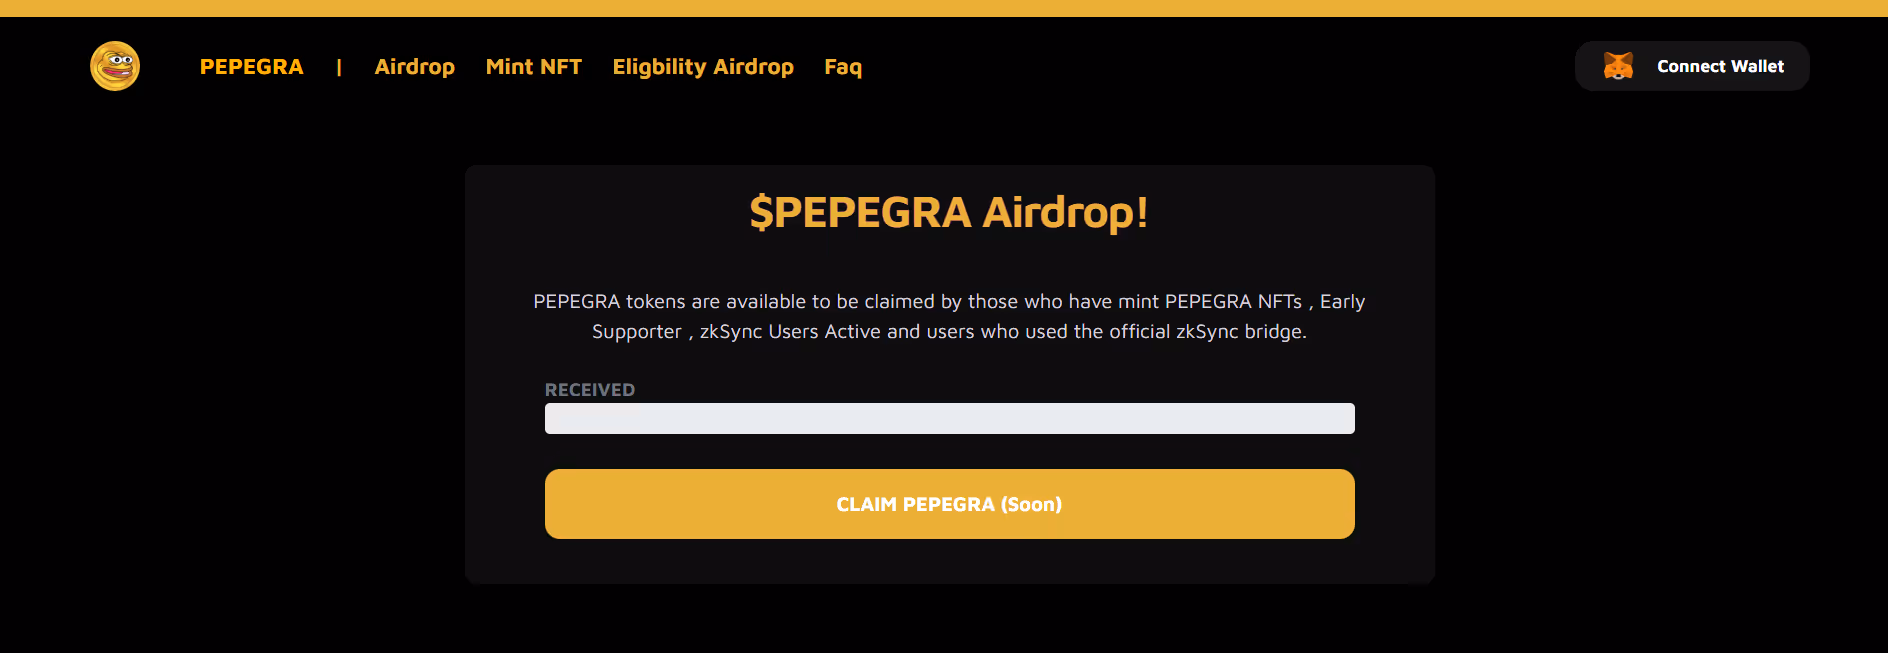Focus the RECEIVED input field
The image size is (1888, 653).
(x=949, y=418)
